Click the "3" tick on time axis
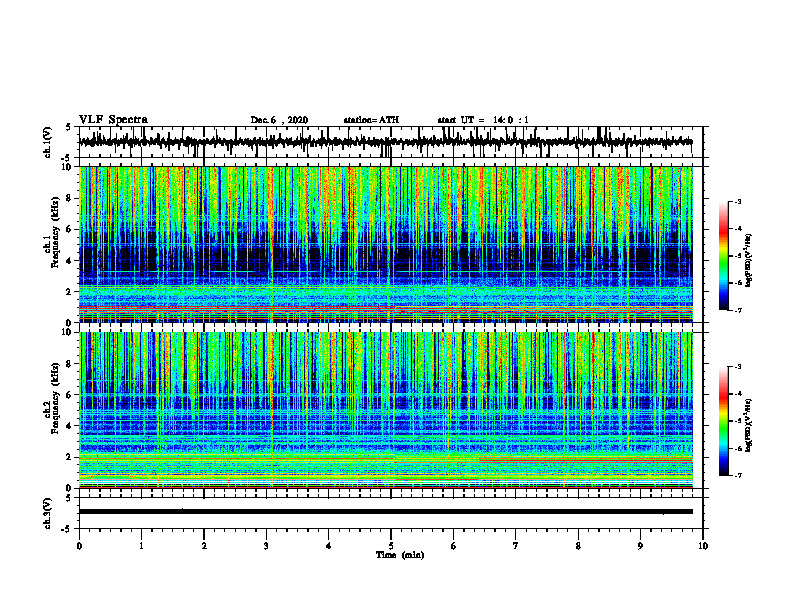Viewport: 792px width, 612px height. point(266,546)
